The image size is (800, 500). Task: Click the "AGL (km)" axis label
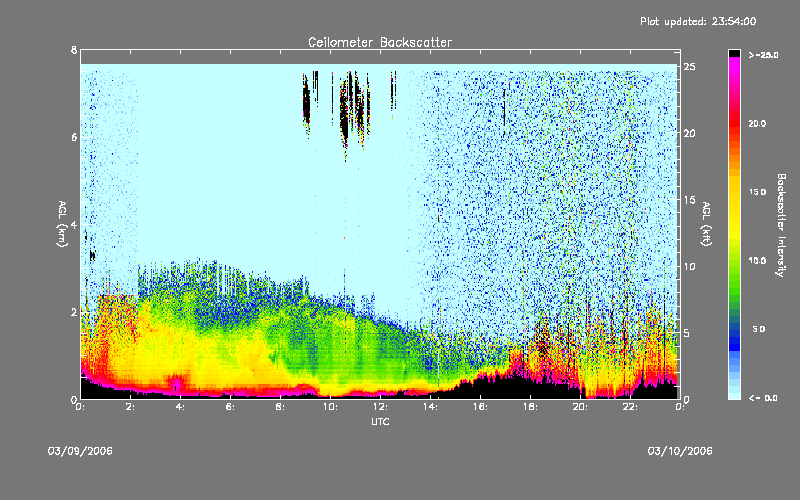tap(62, 224)
